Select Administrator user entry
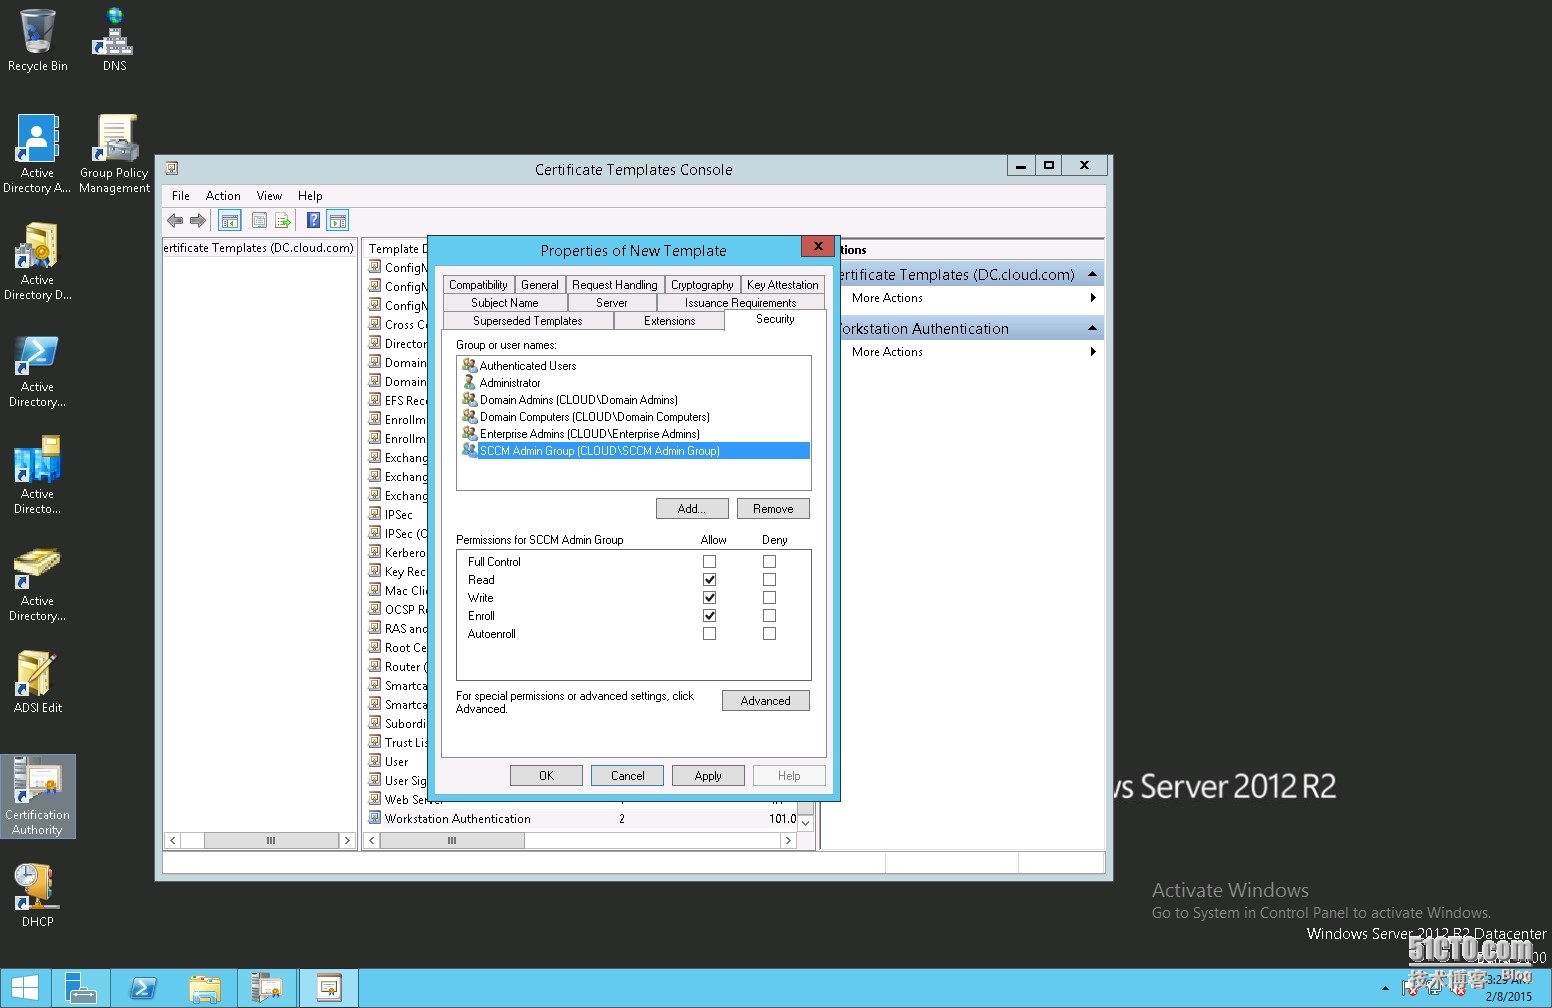Viewport: 1552px width, 1008px height. [x=510, y=383]
